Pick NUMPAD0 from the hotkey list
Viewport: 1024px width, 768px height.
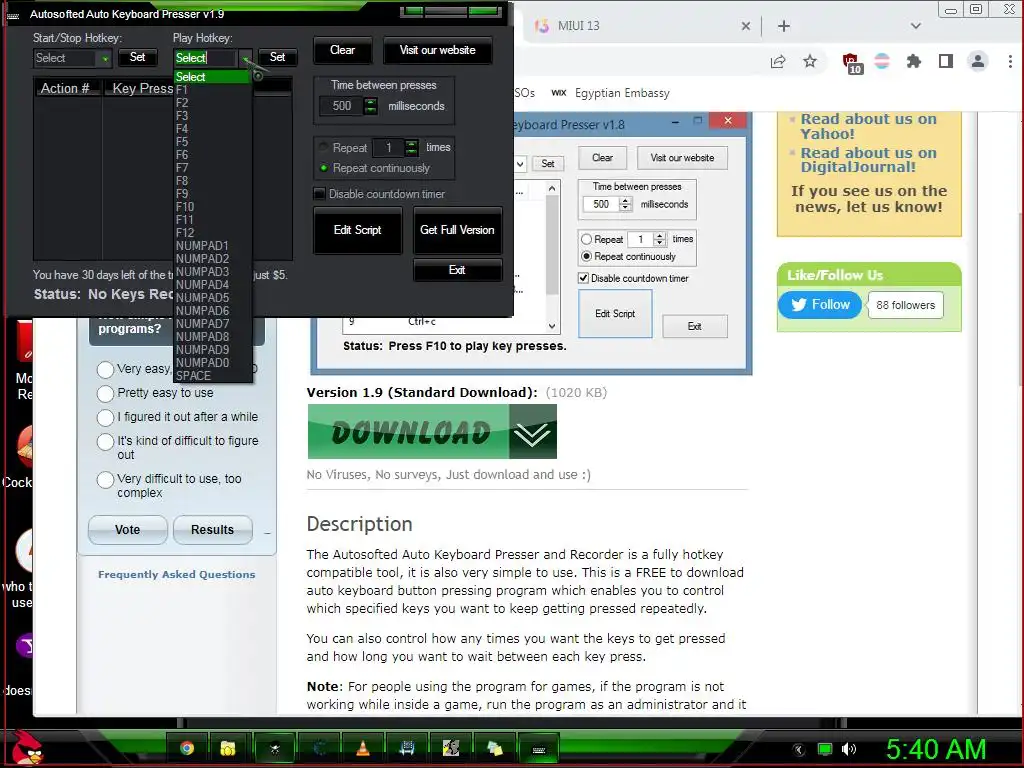(212, 362)
